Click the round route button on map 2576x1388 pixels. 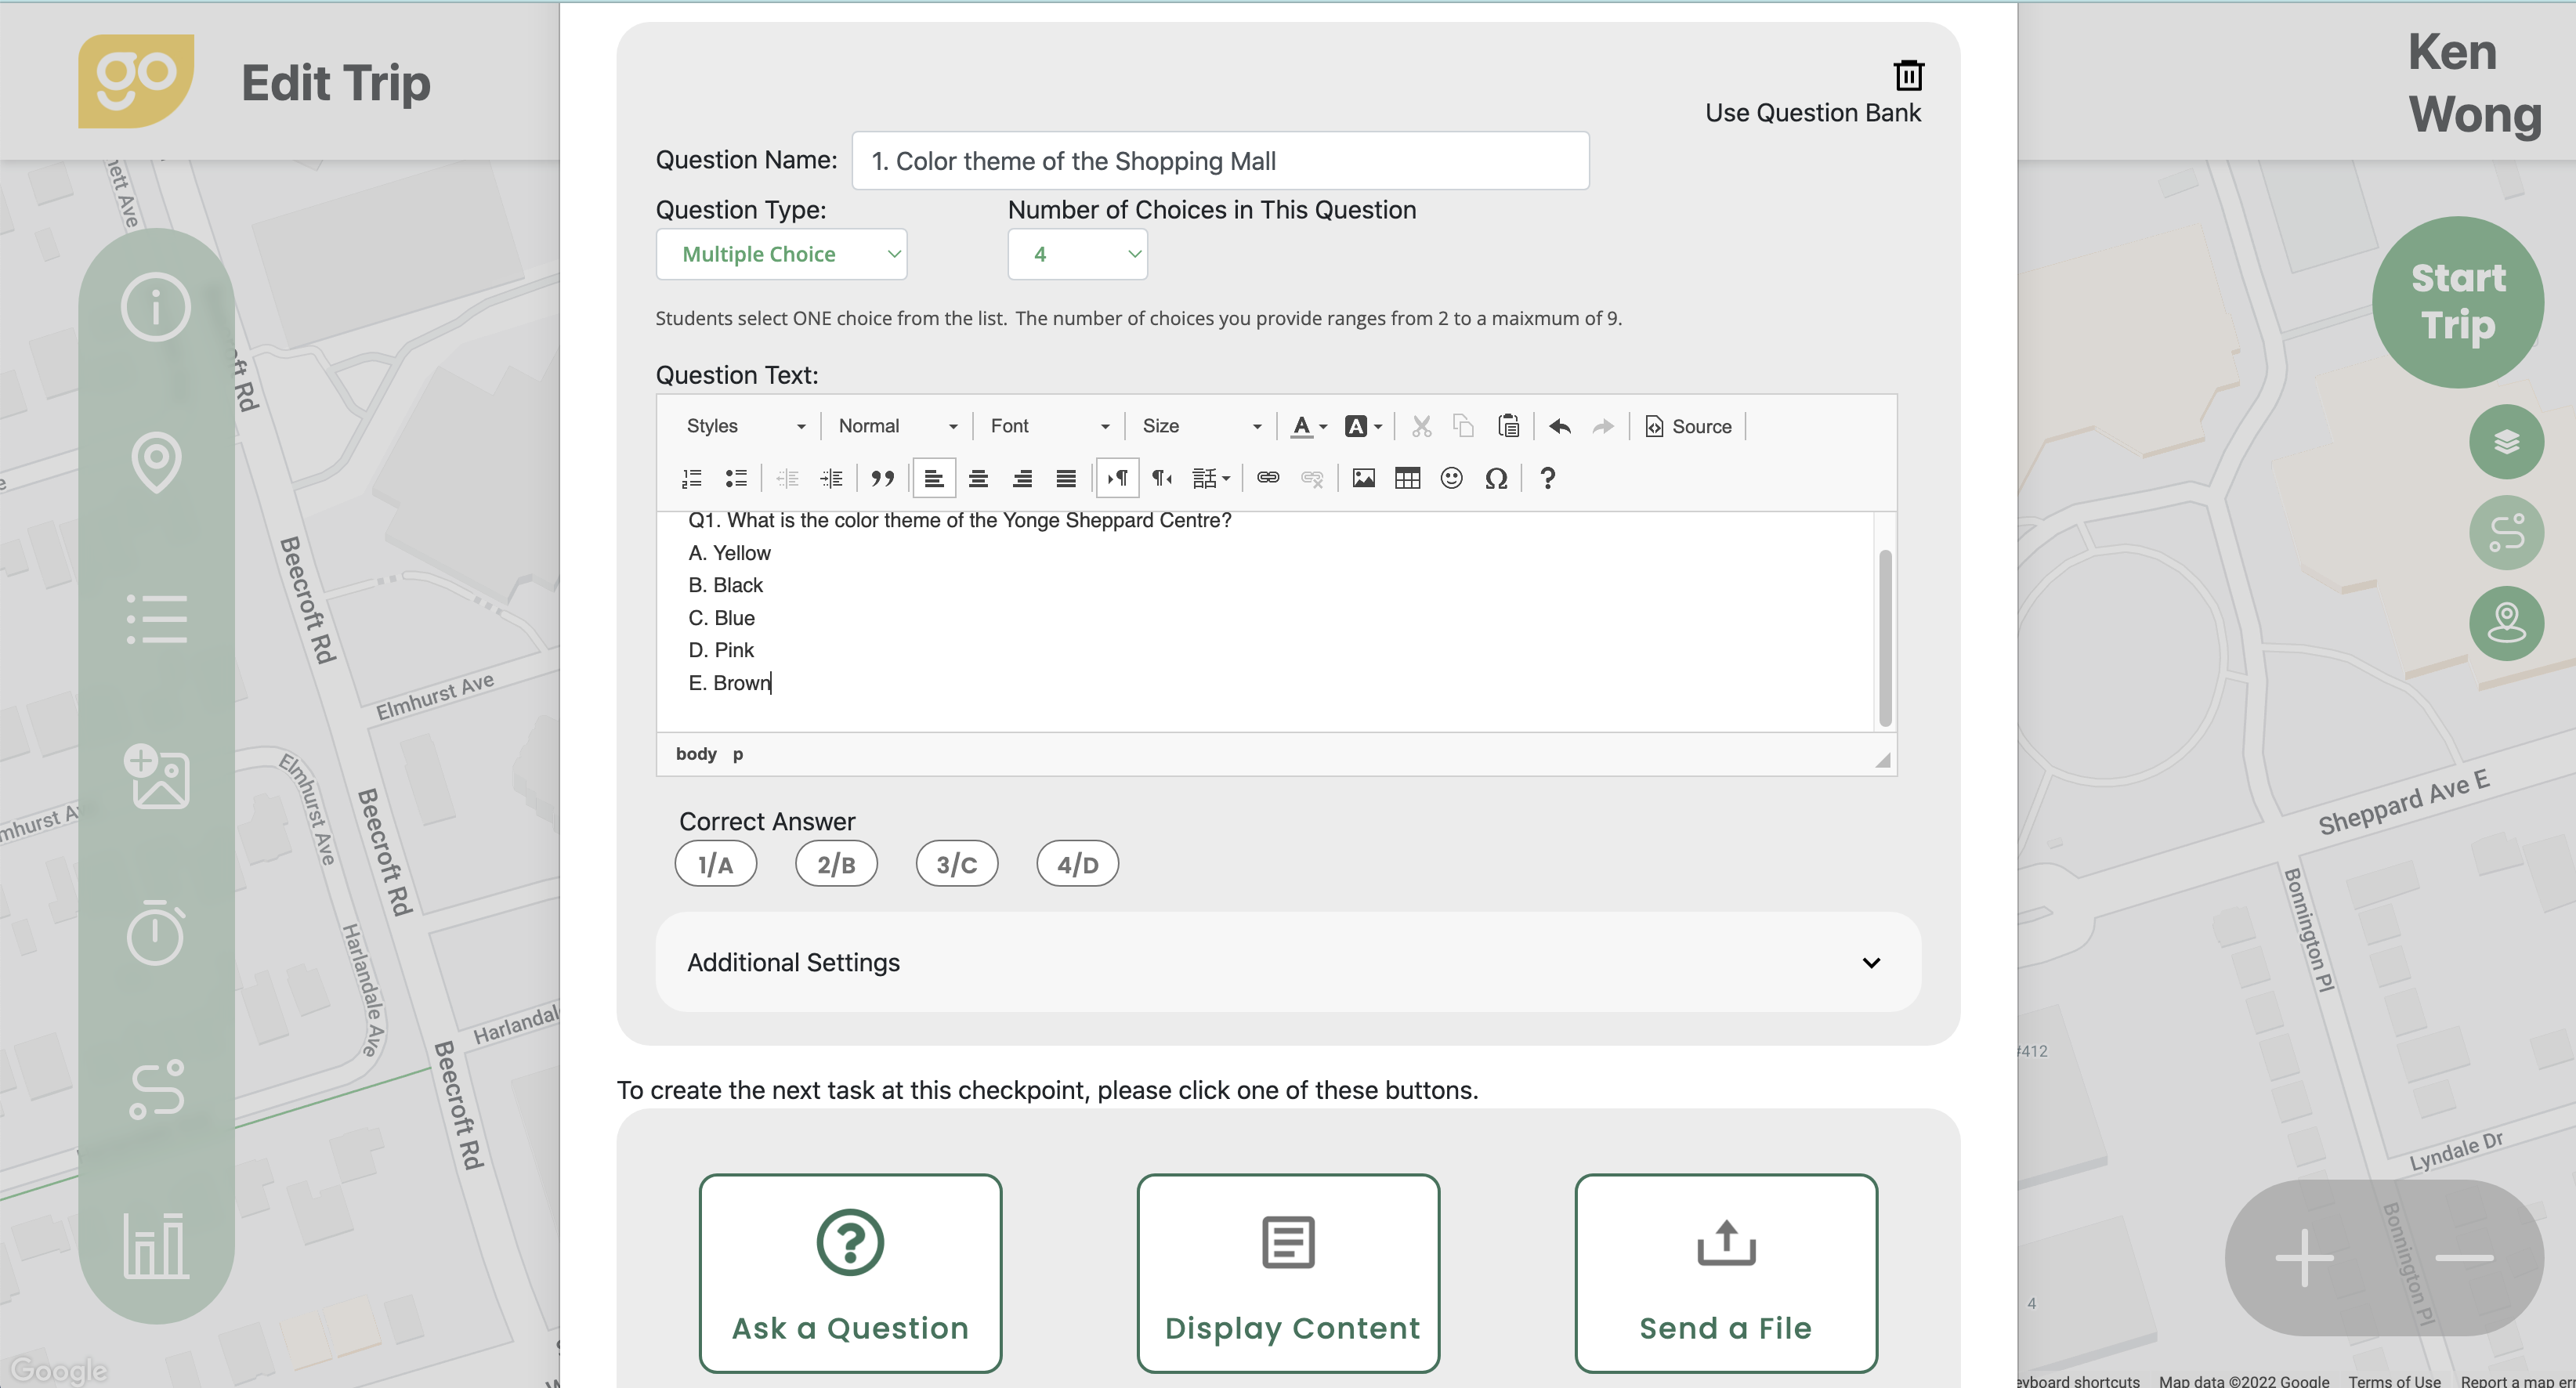2506,533
